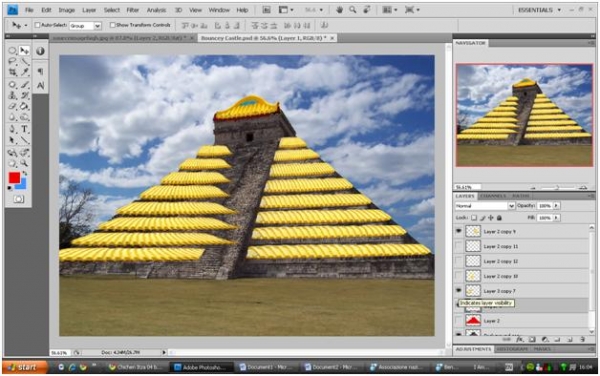Select the Zoom tool in toolbox
The width and height of the screenshot is (600, 376).
click(x=25, y=163)
